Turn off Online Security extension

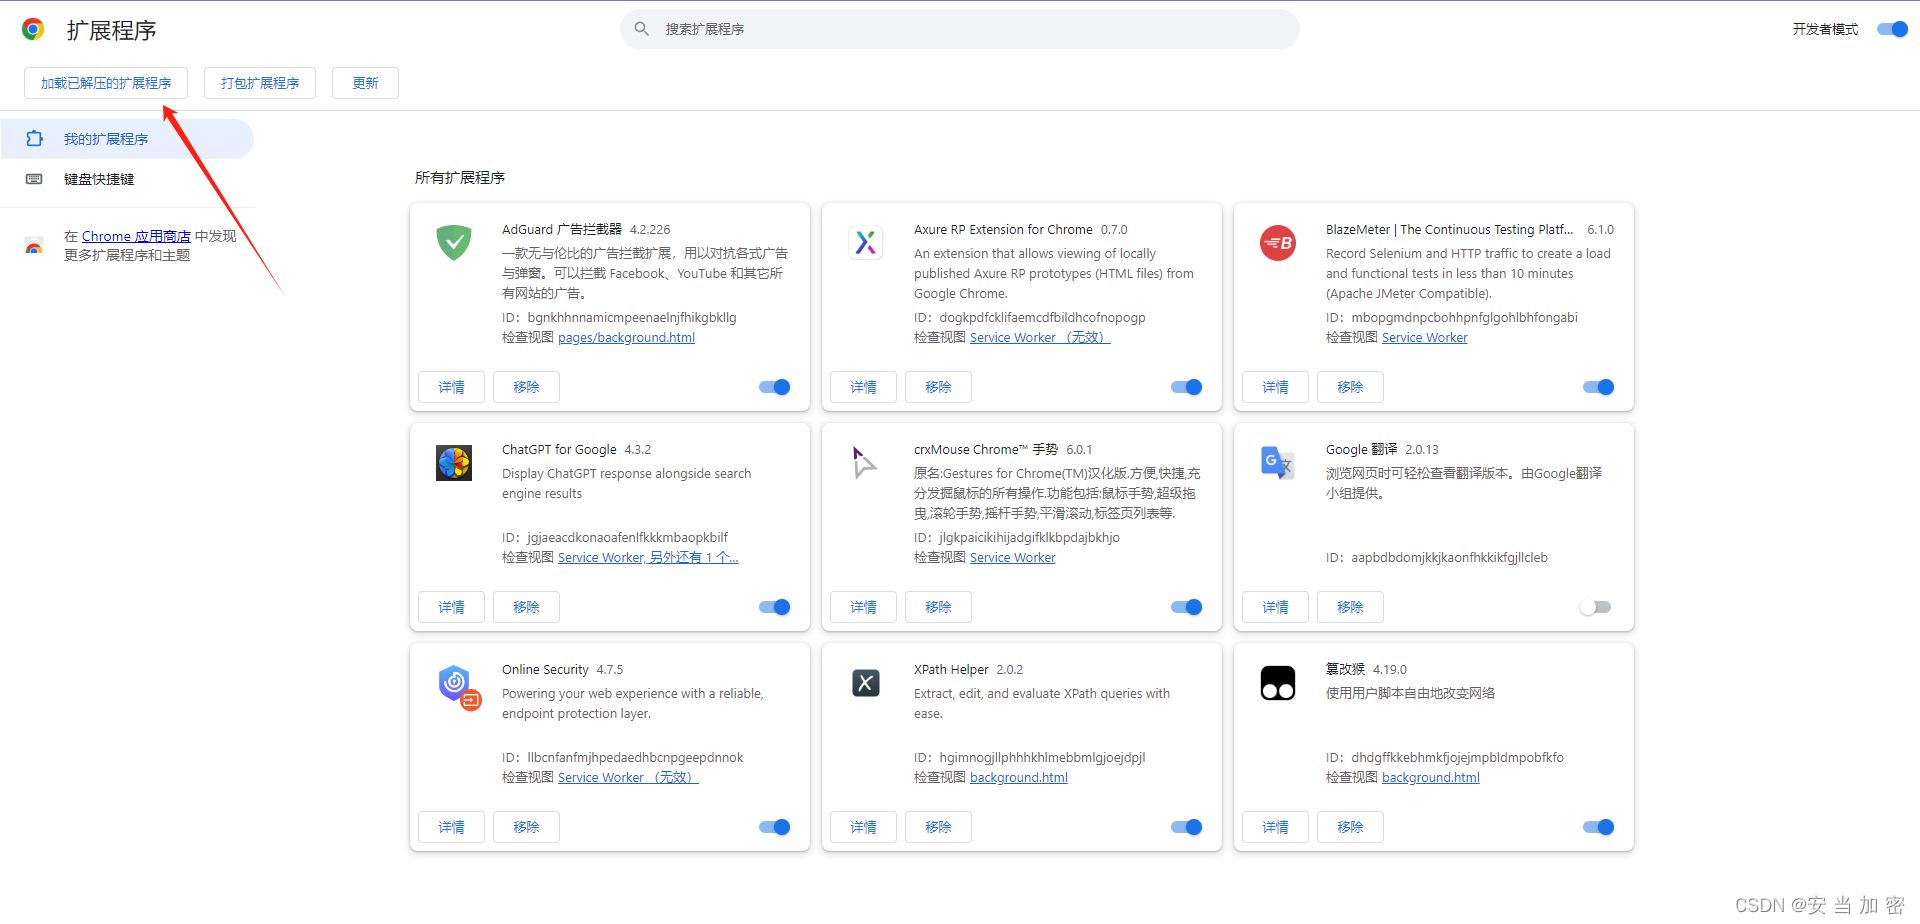click(775, 827)
